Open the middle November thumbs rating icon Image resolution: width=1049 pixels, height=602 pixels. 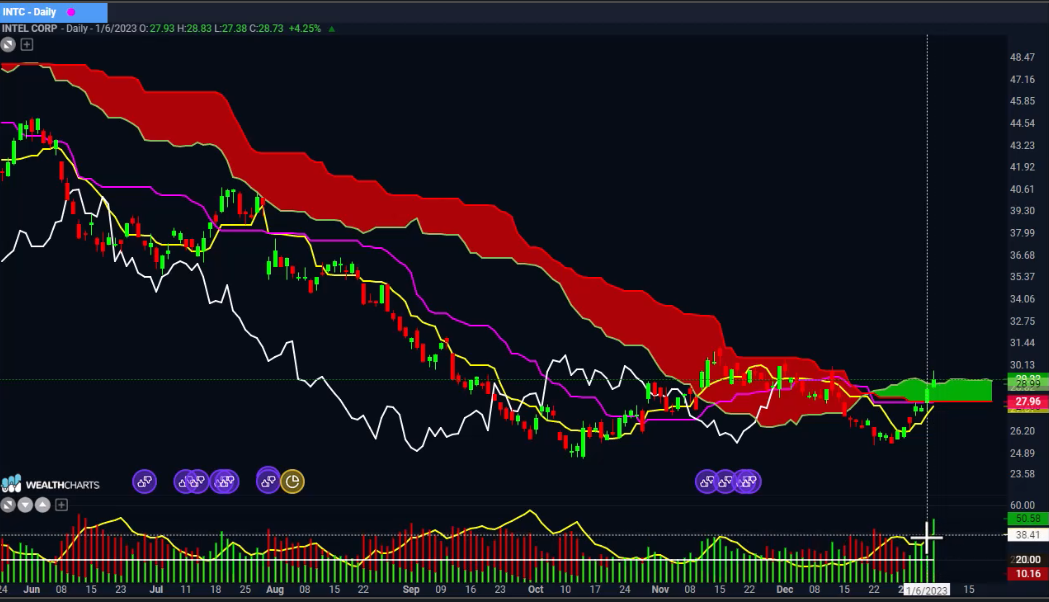click(726, 481)
